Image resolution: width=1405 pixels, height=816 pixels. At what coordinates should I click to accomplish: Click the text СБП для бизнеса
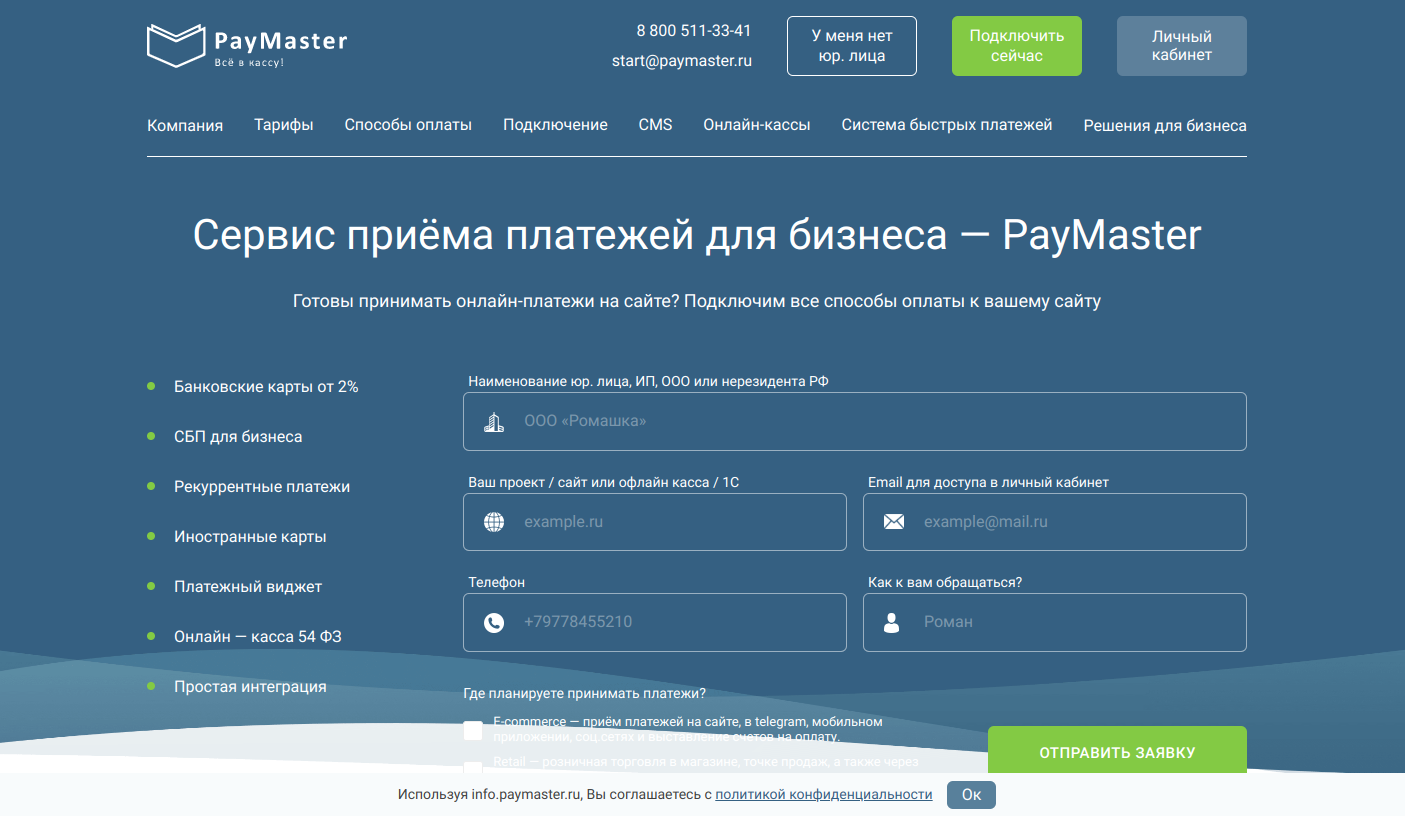pos(238,437)
